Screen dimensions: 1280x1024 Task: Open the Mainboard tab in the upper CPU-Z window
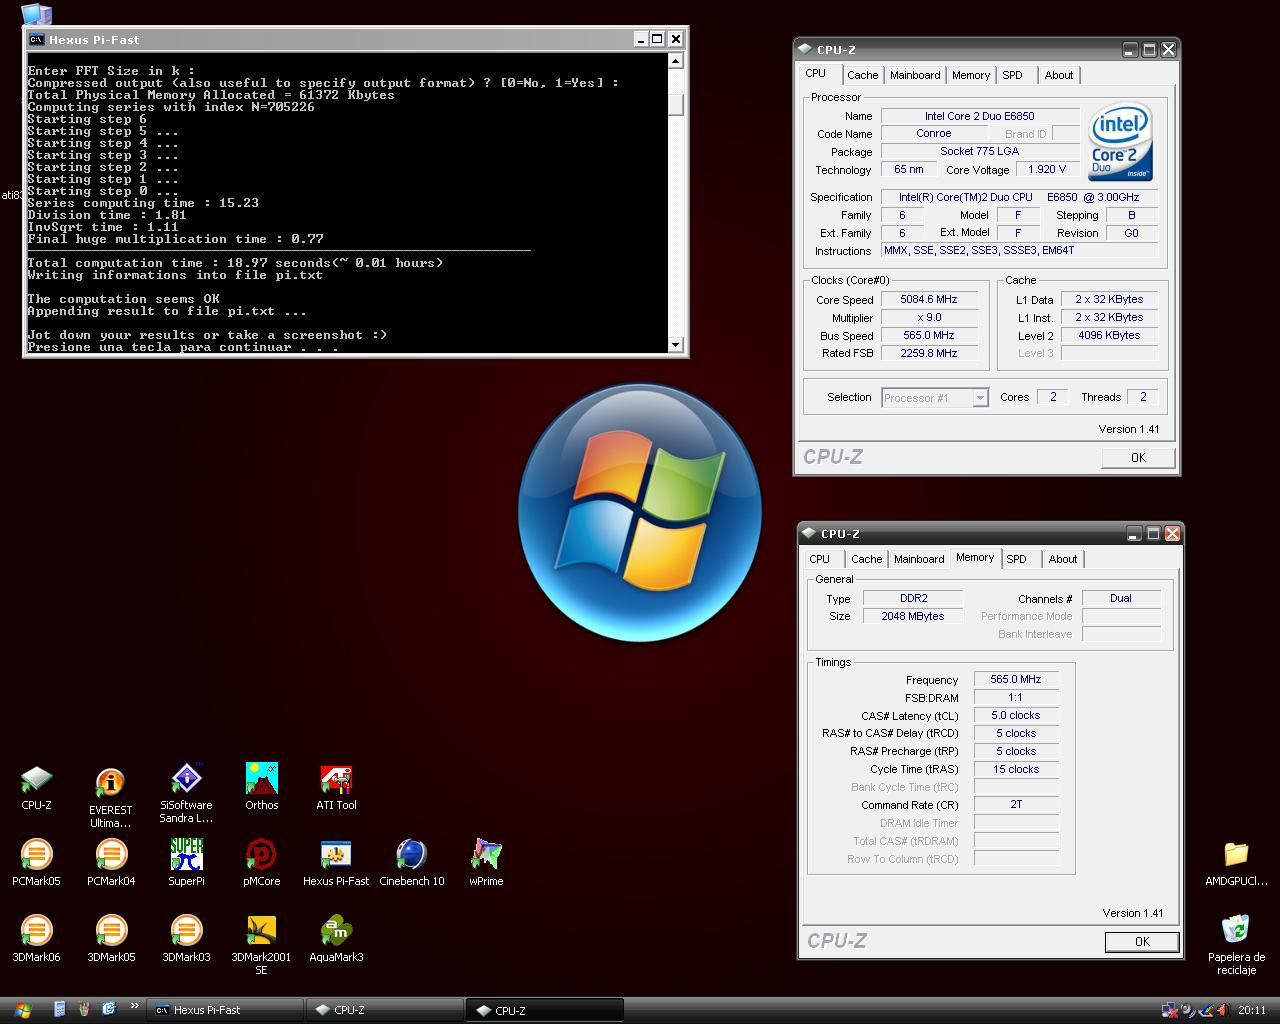click(x=915, y=75)
